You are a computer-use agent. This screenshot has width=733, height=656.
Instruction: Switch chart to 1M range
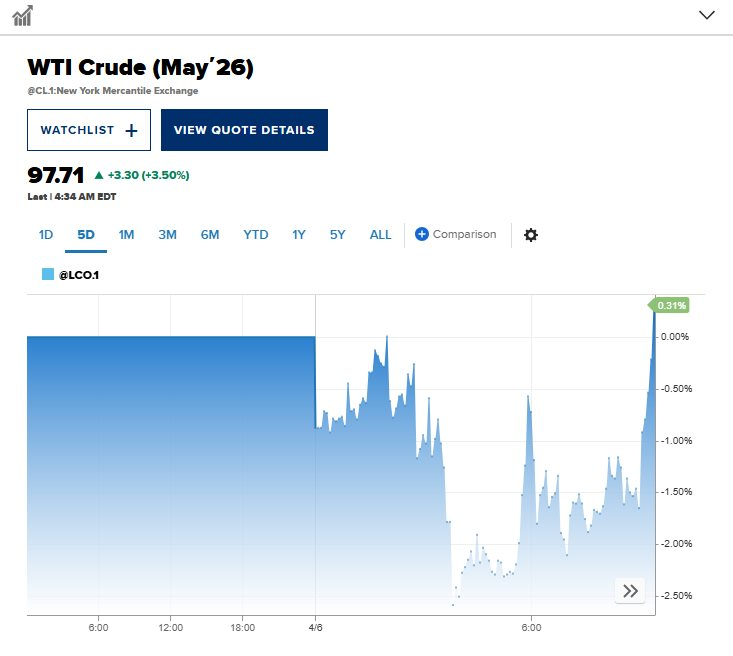pos(126,235)
